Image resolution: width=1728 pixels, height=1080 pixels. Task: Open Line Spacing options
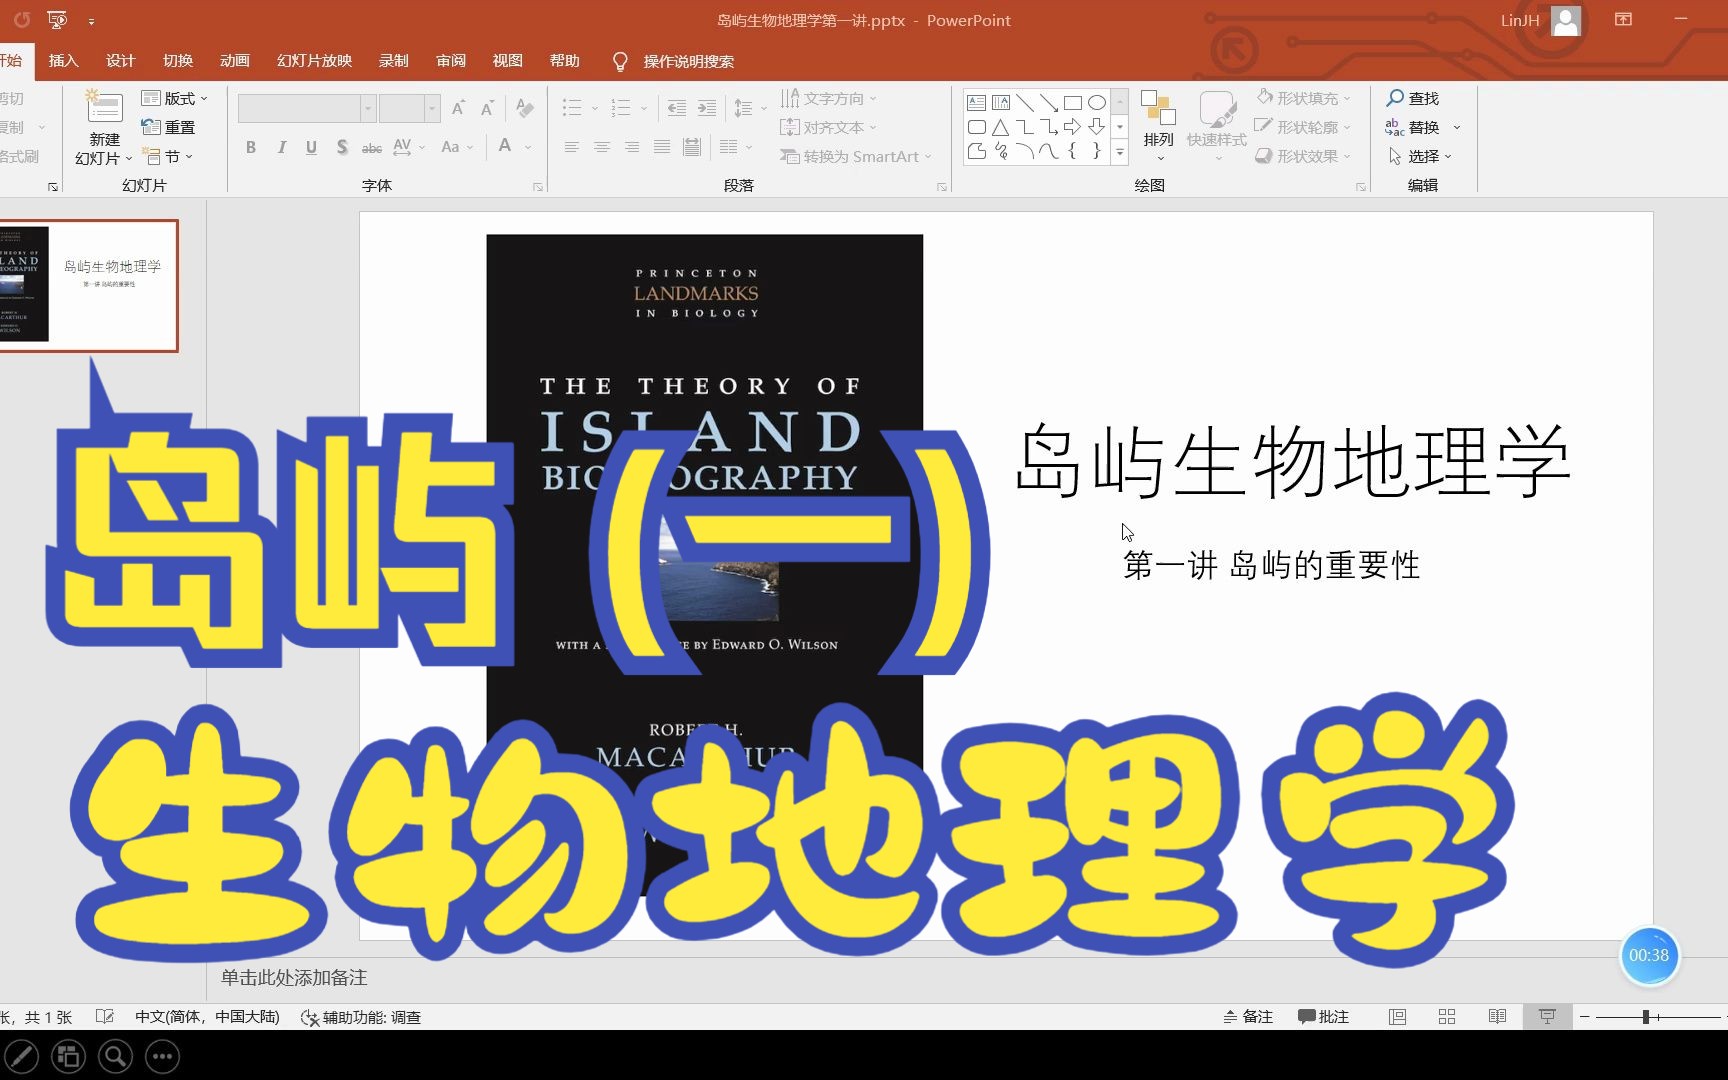[x=750, y=108]
